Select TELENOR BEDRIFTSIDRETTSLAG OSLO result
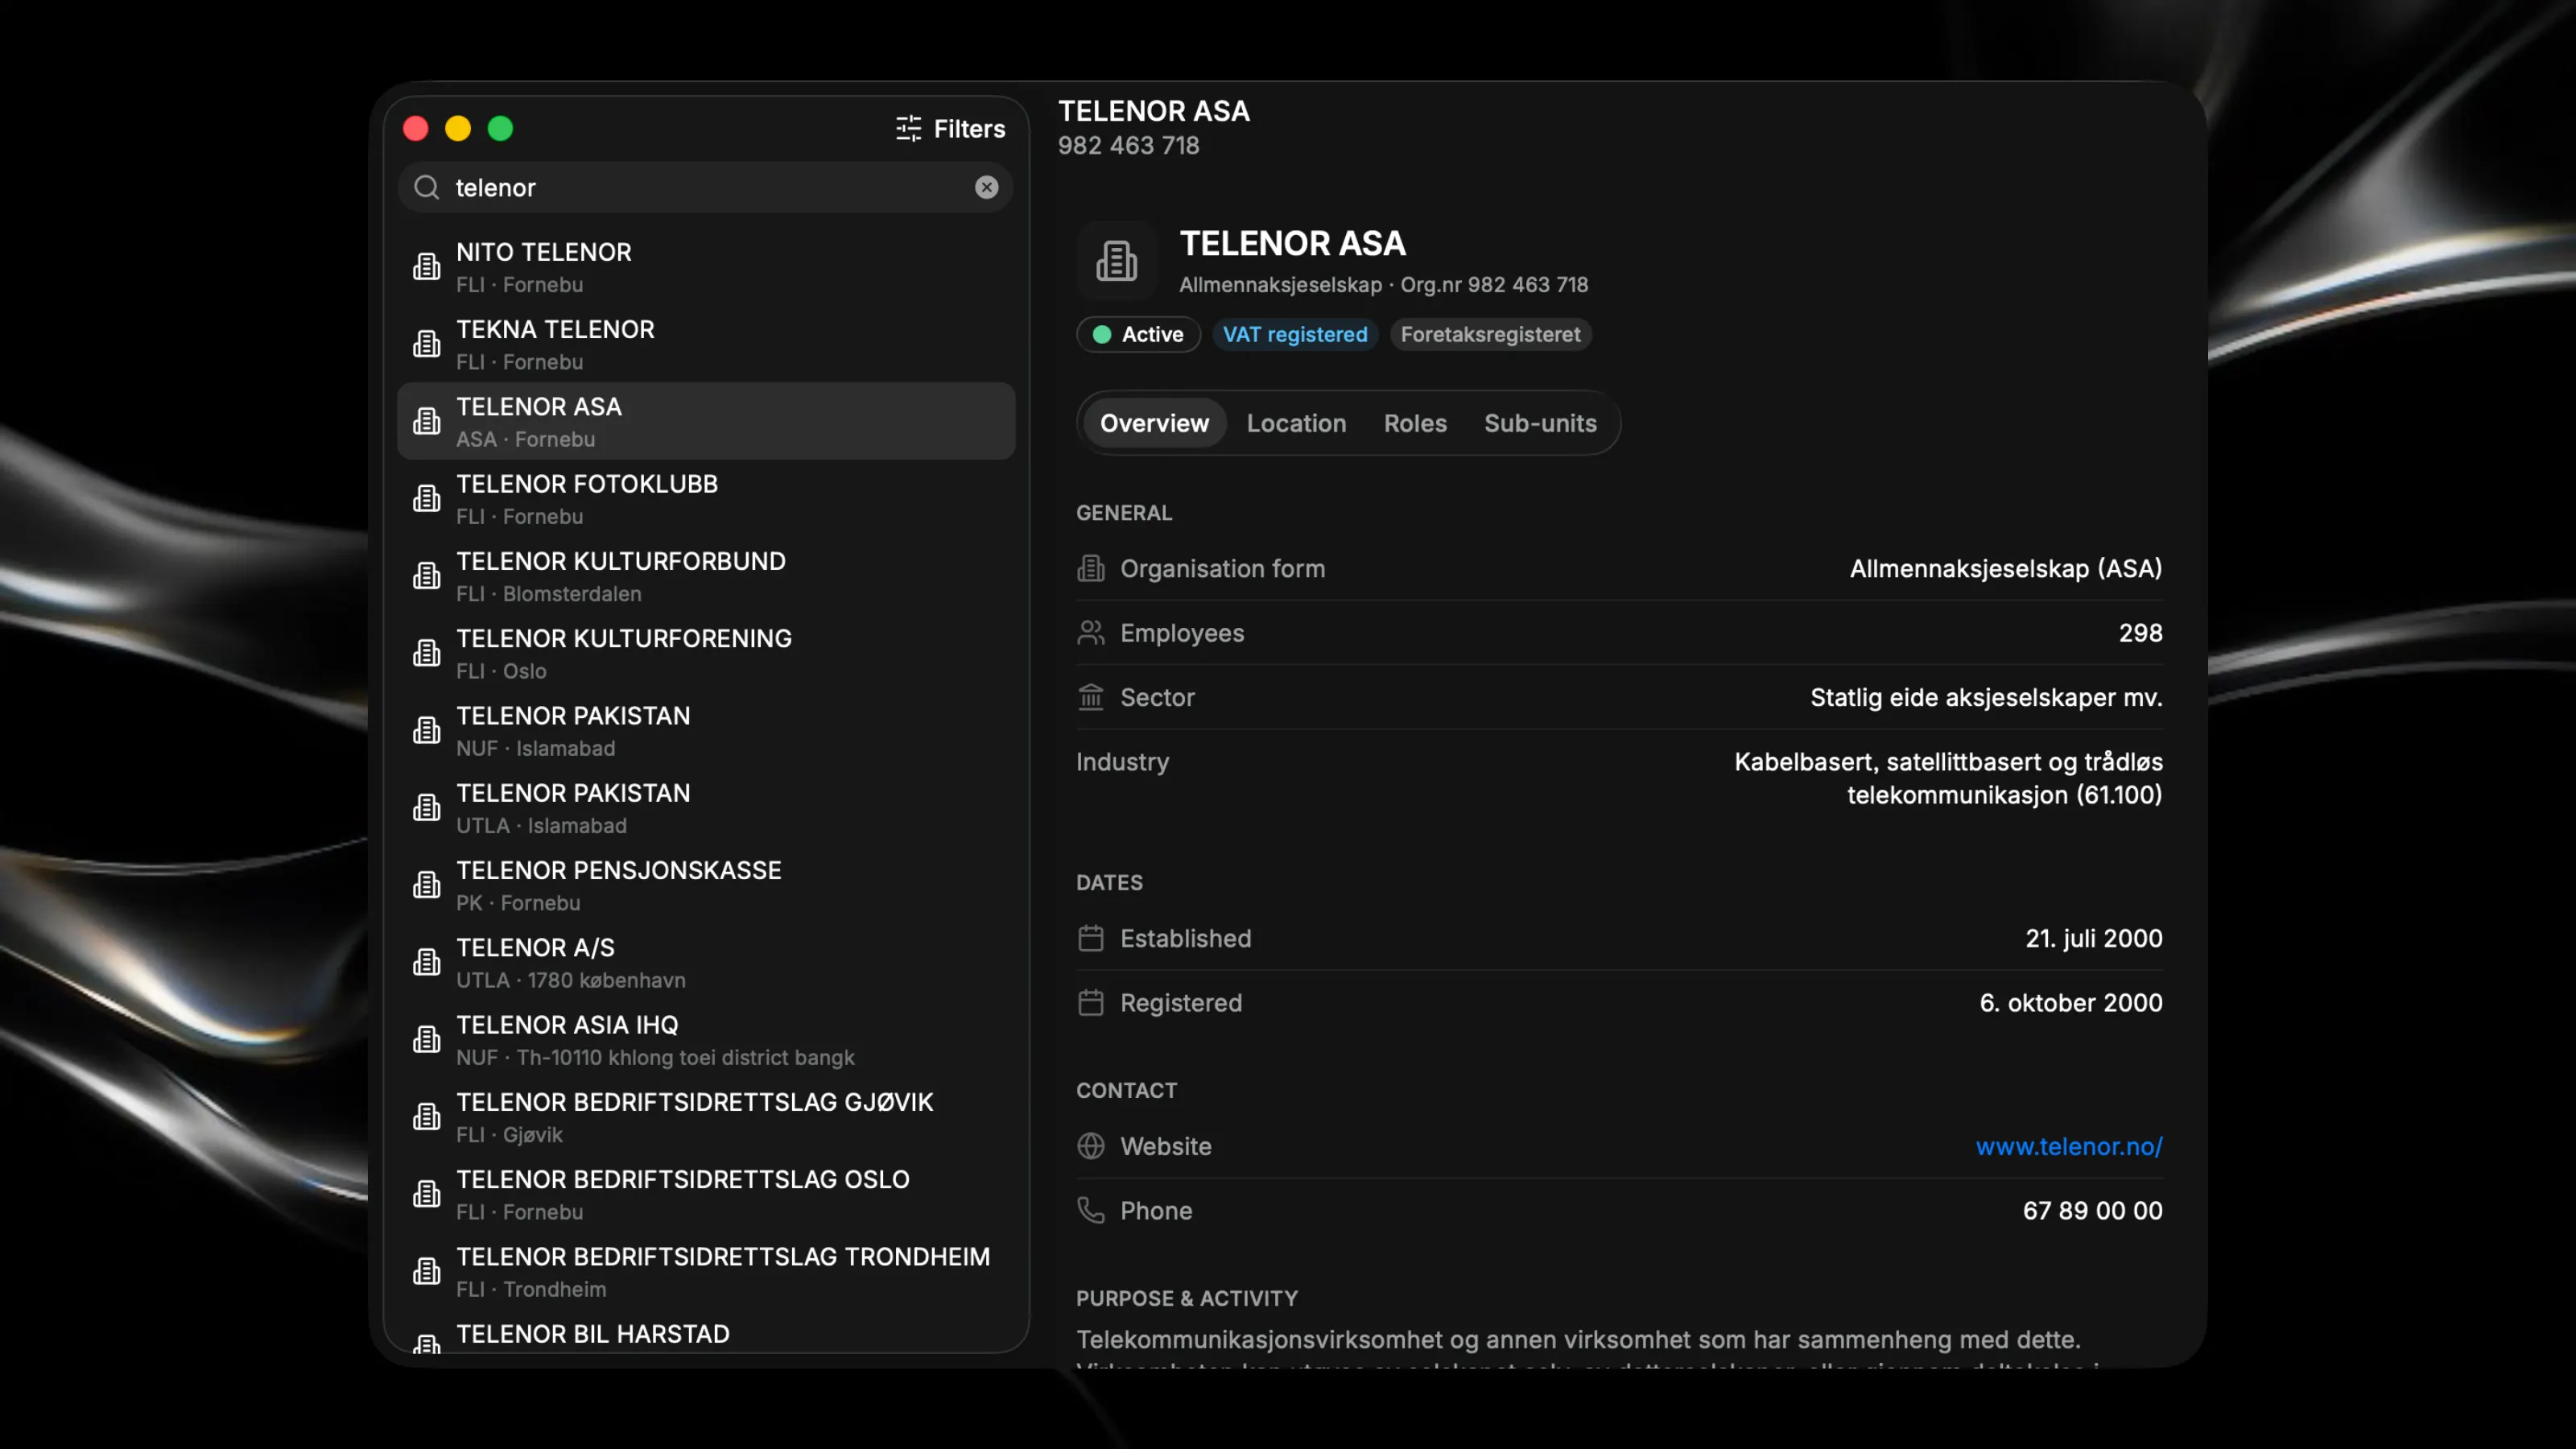The height and width of the screenshot is (1449, 2576). (706, 1194)
